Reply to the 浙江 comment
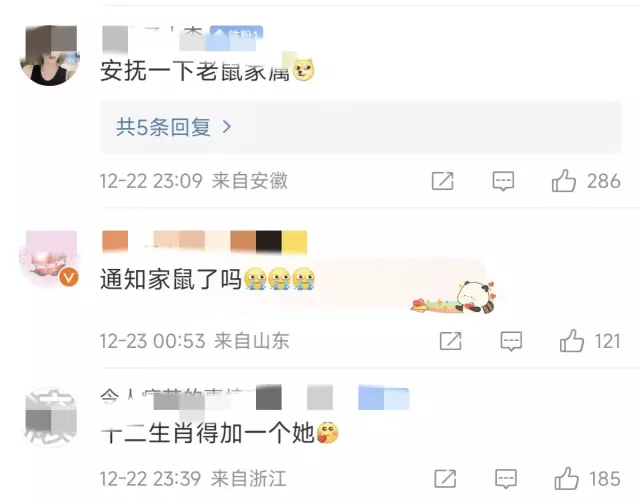640x499 pixels. coord(506,478)
